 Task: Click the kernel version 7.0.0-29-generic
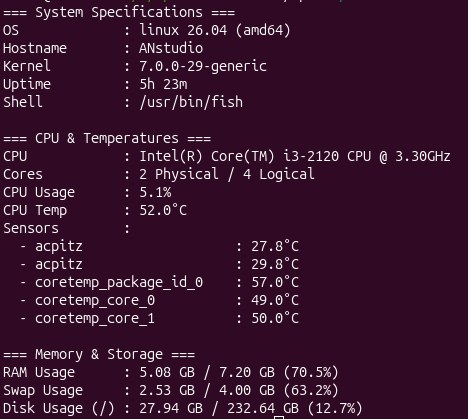click(x=203, y=66)
